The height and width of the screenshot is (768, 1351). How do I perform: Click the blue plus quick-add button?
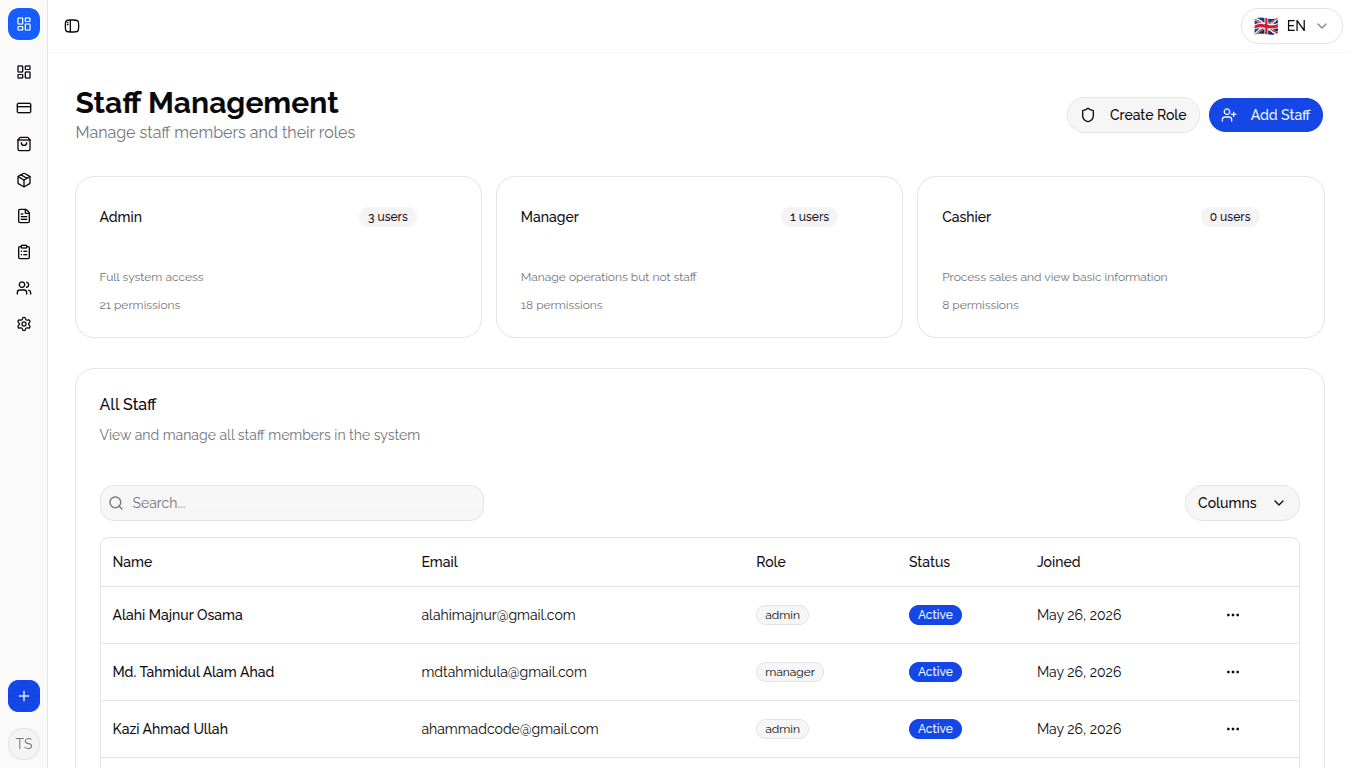[x=24, y=696]
